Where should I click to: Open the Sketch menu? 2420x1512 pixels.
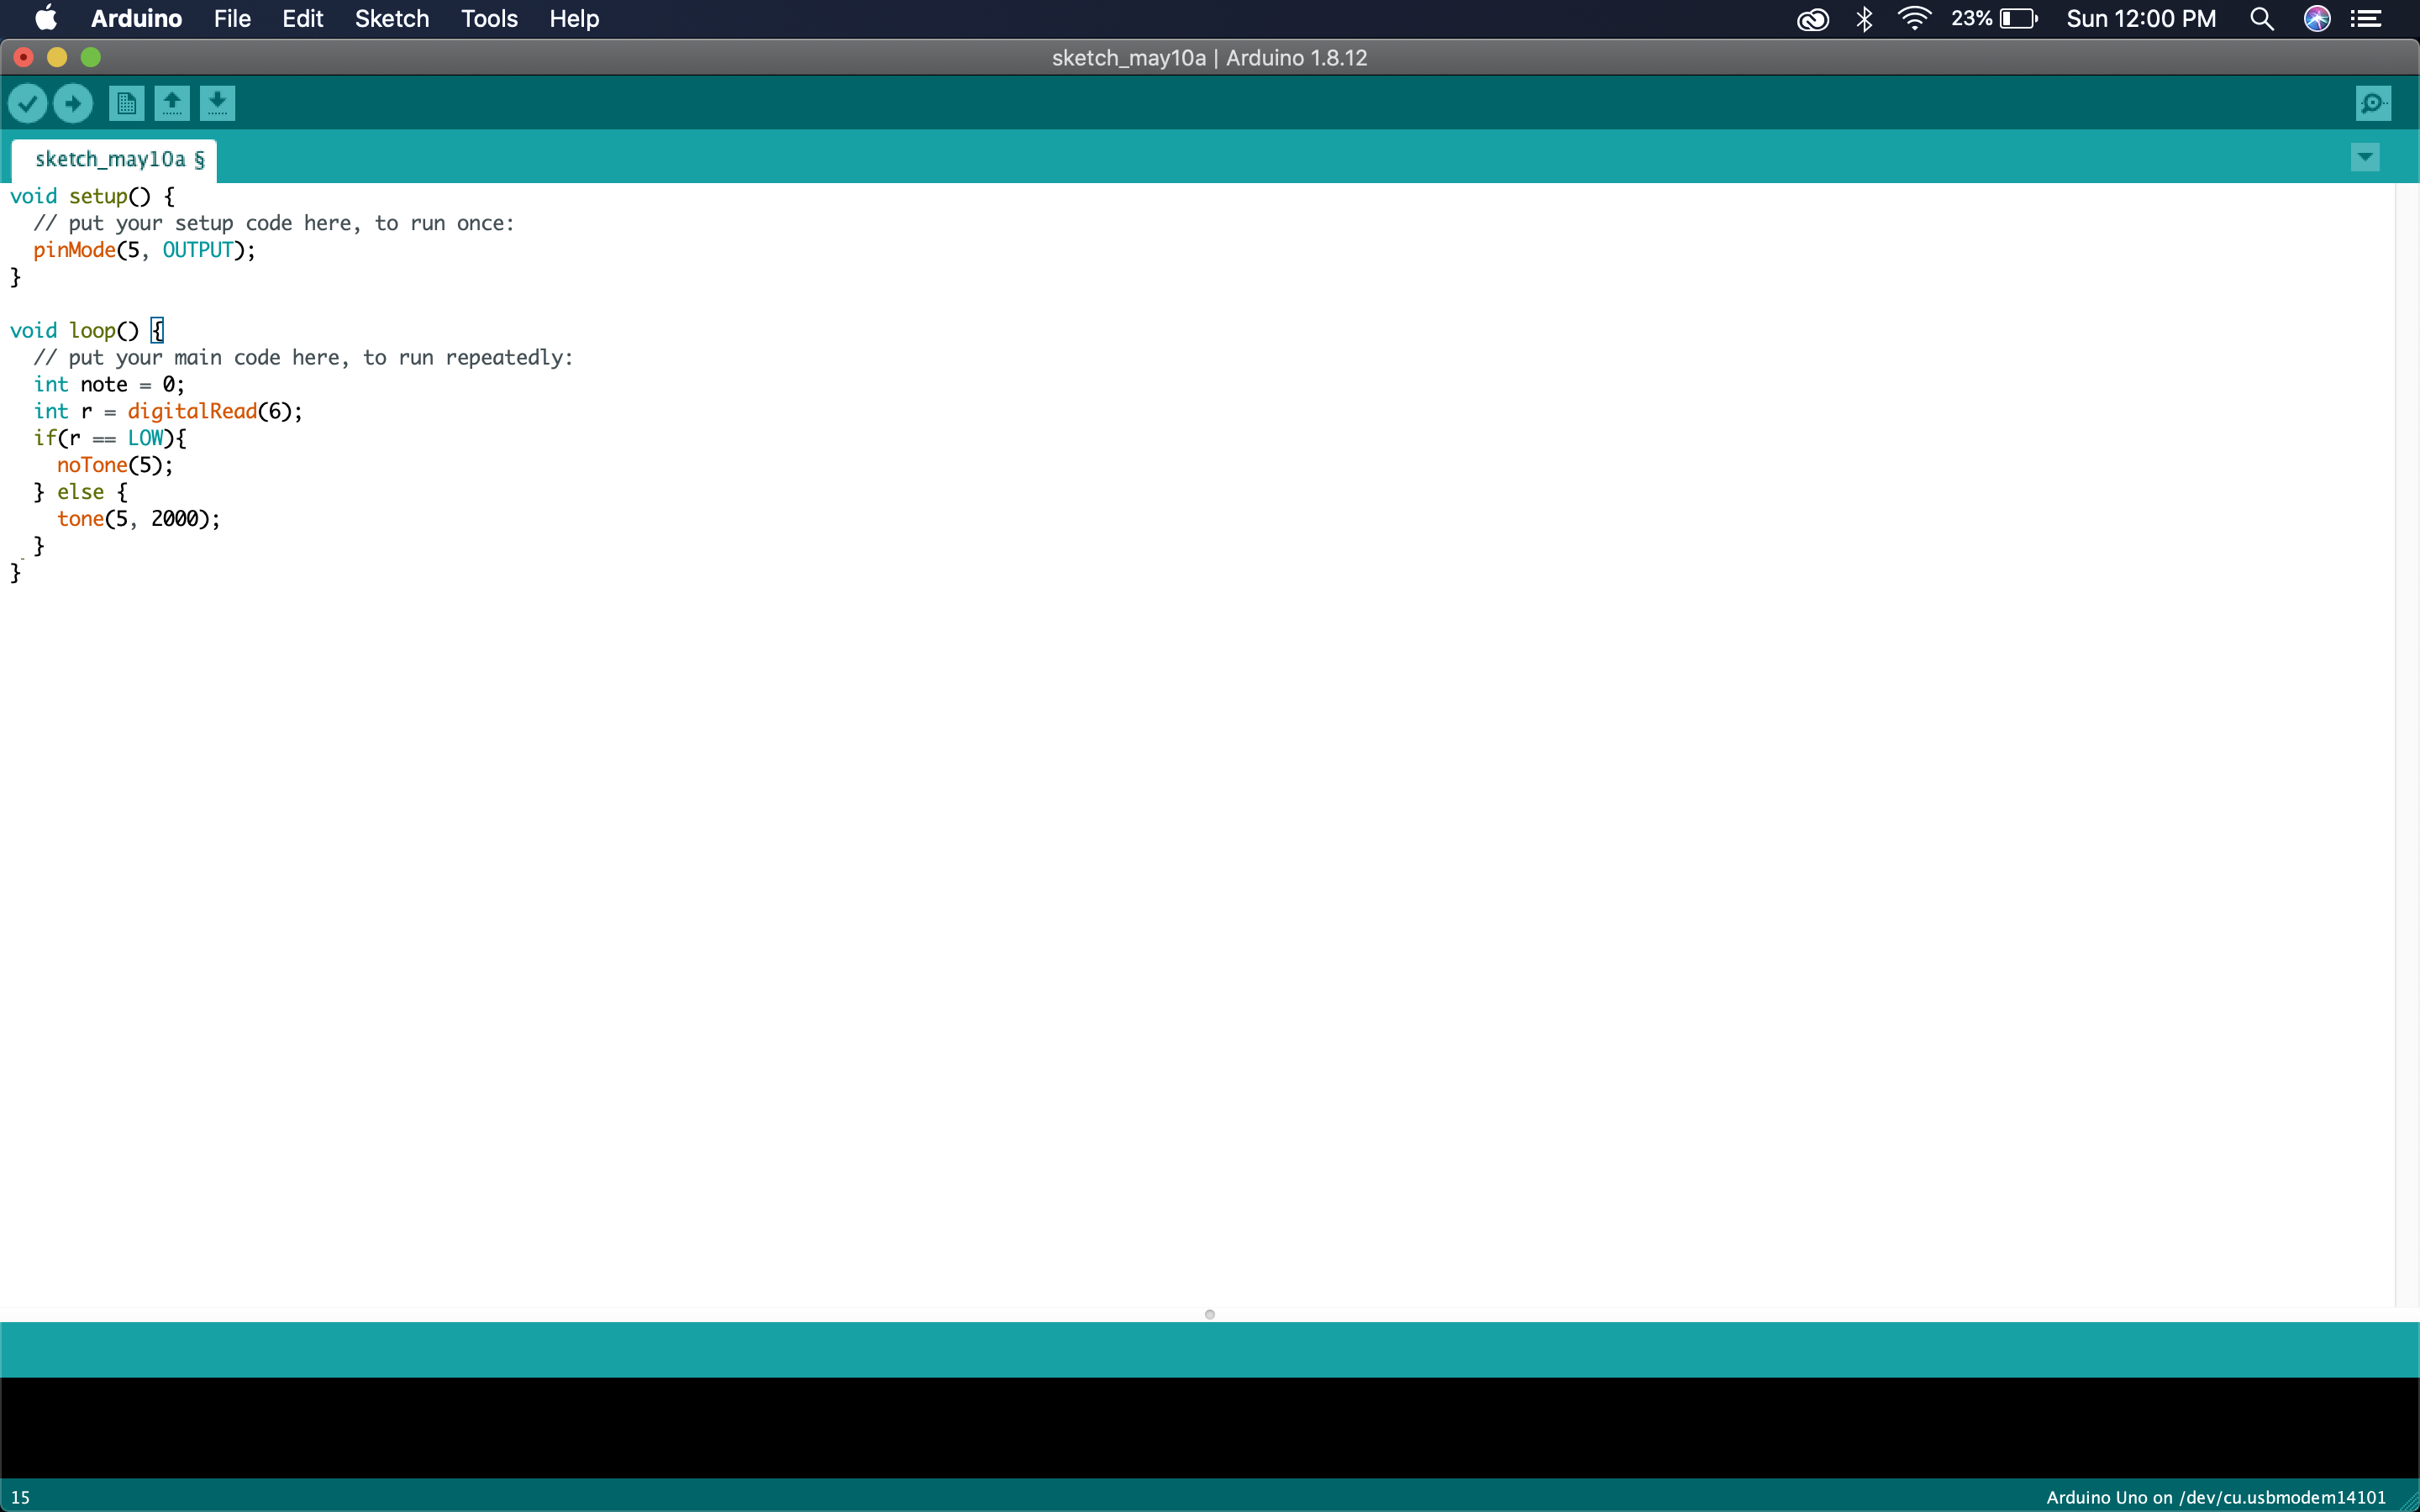click(x=390, y=18)
